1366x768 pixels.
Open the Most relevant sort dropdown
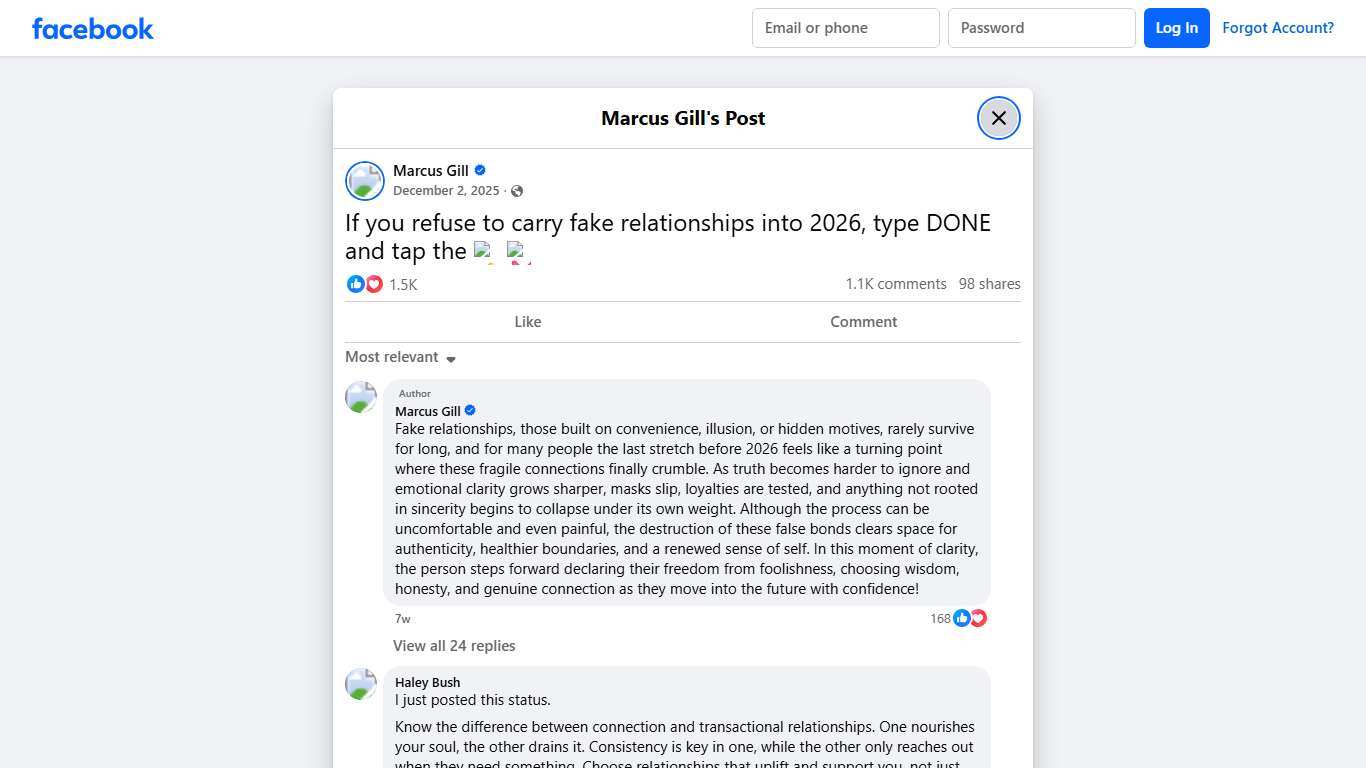tap(400, 357)
